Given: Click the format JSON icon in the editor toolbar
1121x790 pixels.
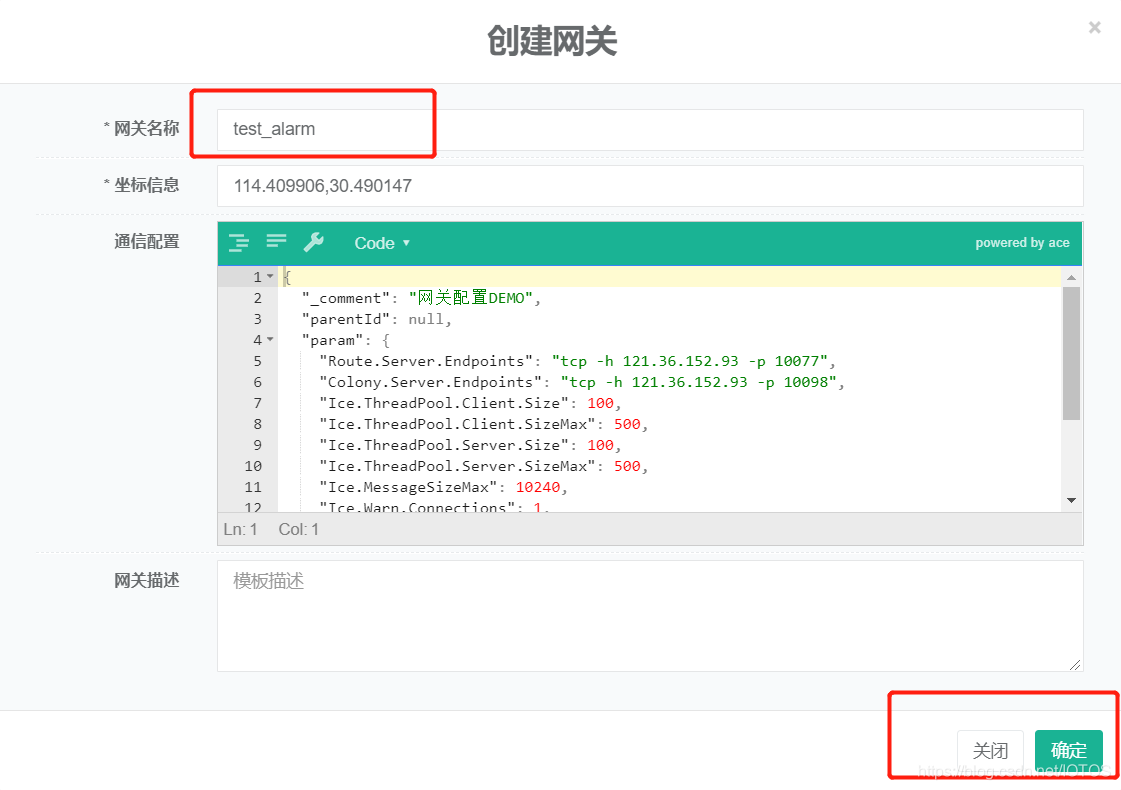Looking at the screenshot, I should tap(239, 243).
